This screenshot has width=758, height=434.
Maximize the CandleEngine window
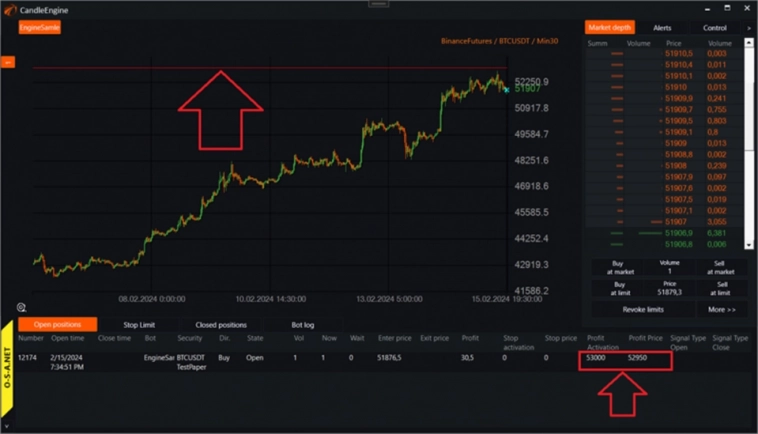pos(726,8)
